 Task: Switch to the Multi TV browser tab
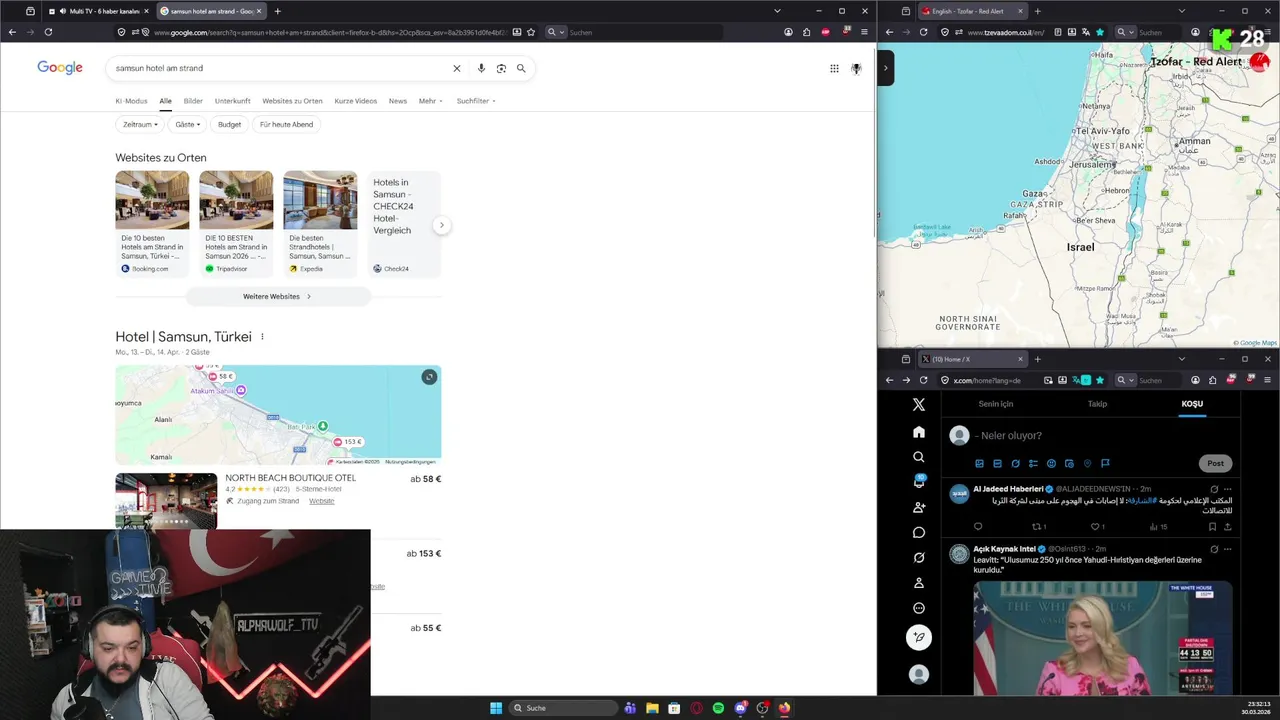coord(97,11)
